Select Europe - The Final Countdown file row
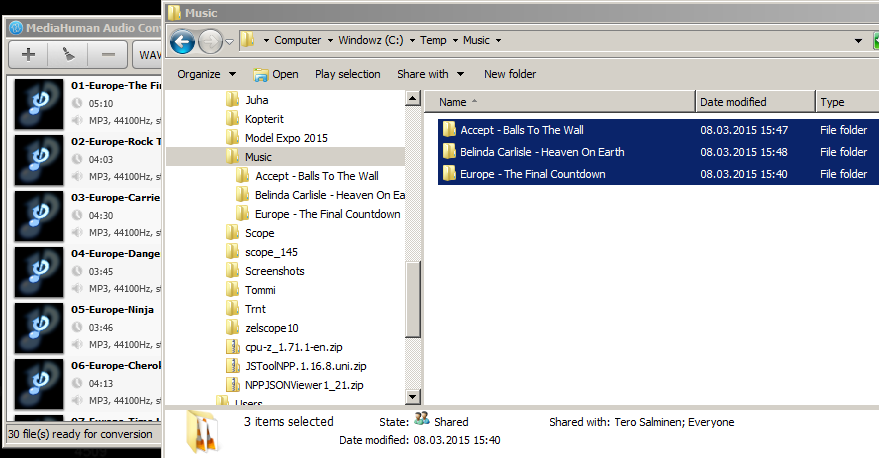 pyautogui.click(x=658, y=174)
